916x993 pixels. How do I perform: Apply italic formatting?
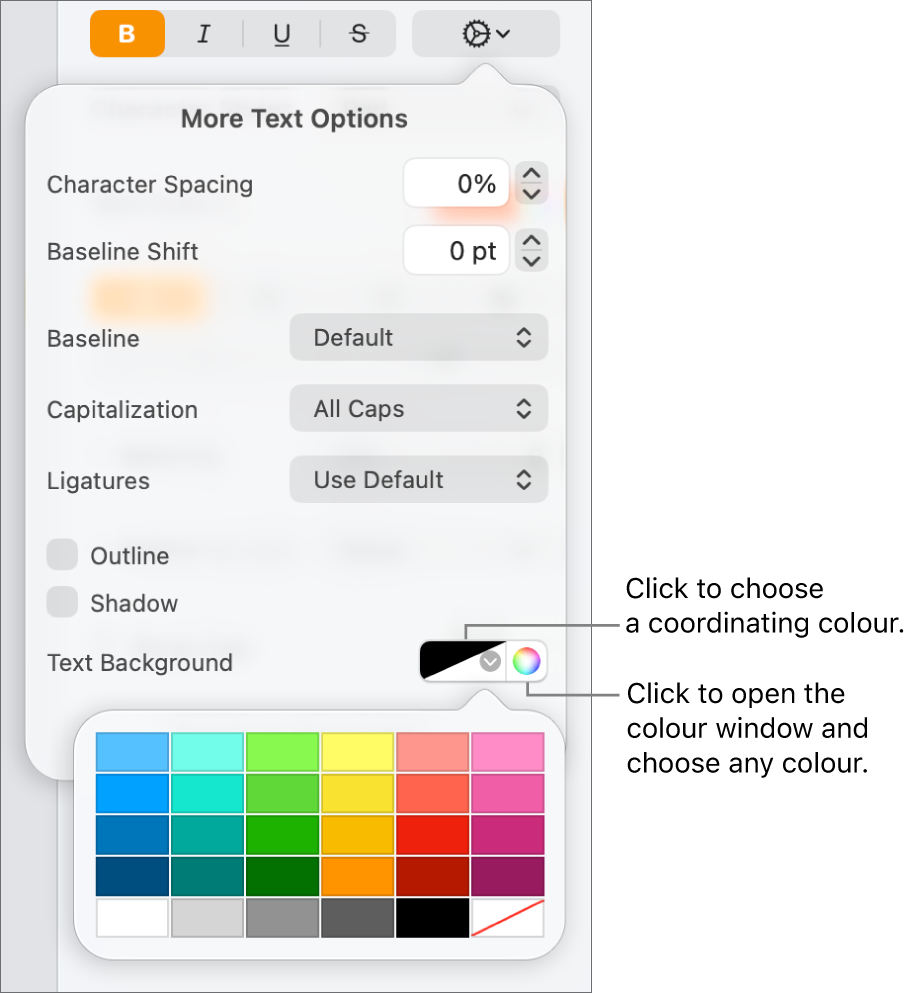(204, 33)
